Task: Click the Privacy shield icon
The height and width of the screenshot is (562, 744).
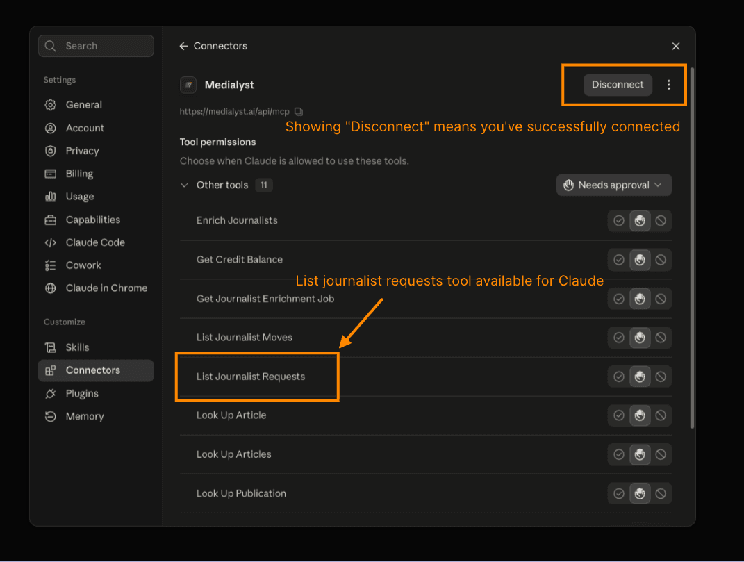Action: coord(50,150)
